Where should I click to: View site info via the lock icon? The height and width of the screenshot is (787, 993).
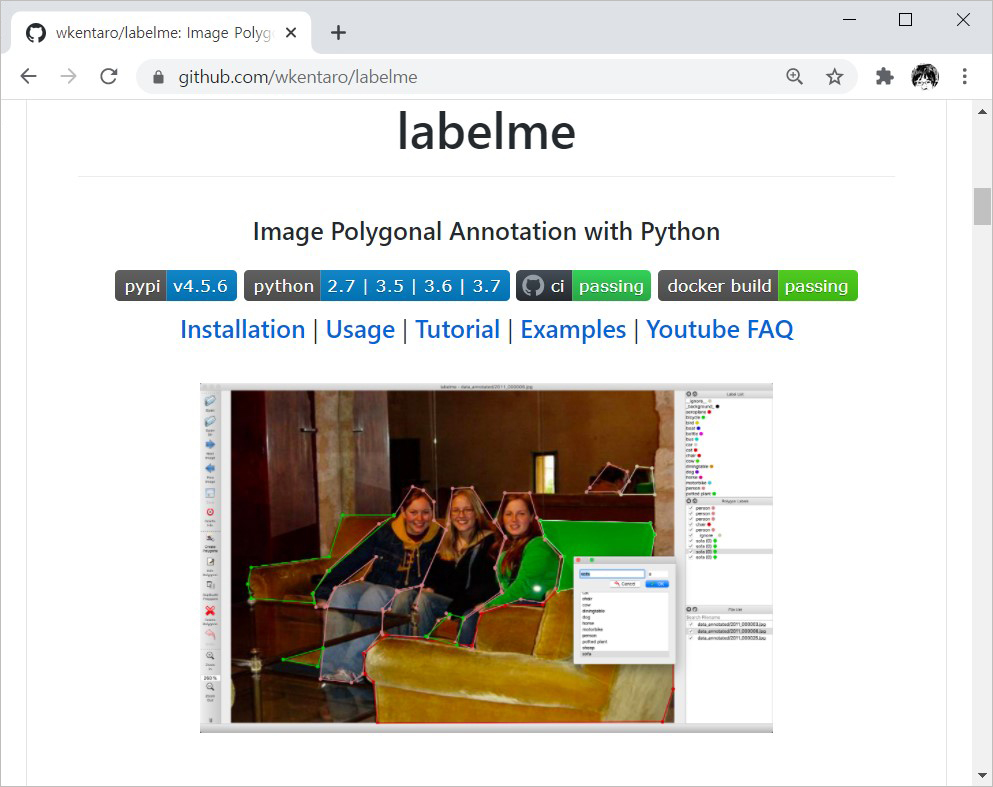point(158,77)
